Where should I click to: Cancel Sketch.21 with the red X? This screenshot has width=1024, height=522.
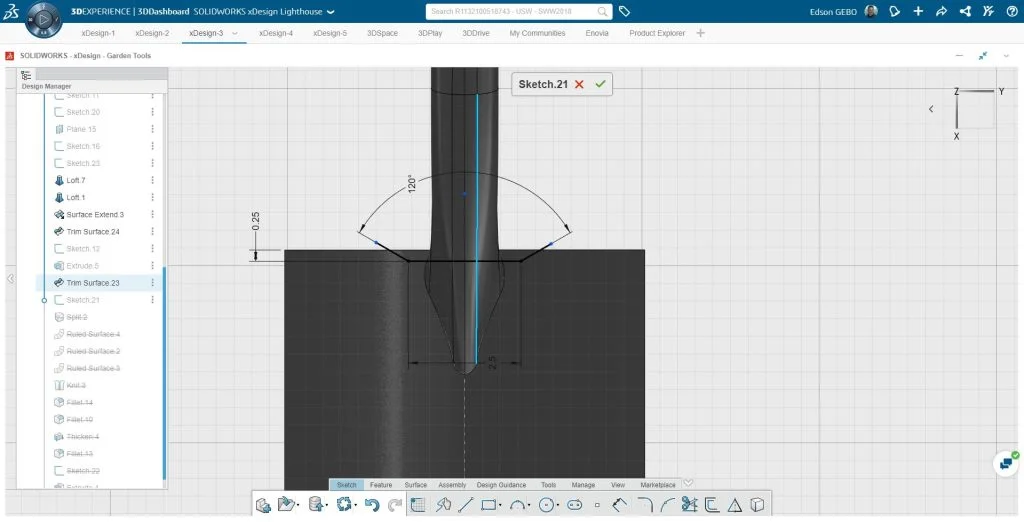[x=579, y=85]
